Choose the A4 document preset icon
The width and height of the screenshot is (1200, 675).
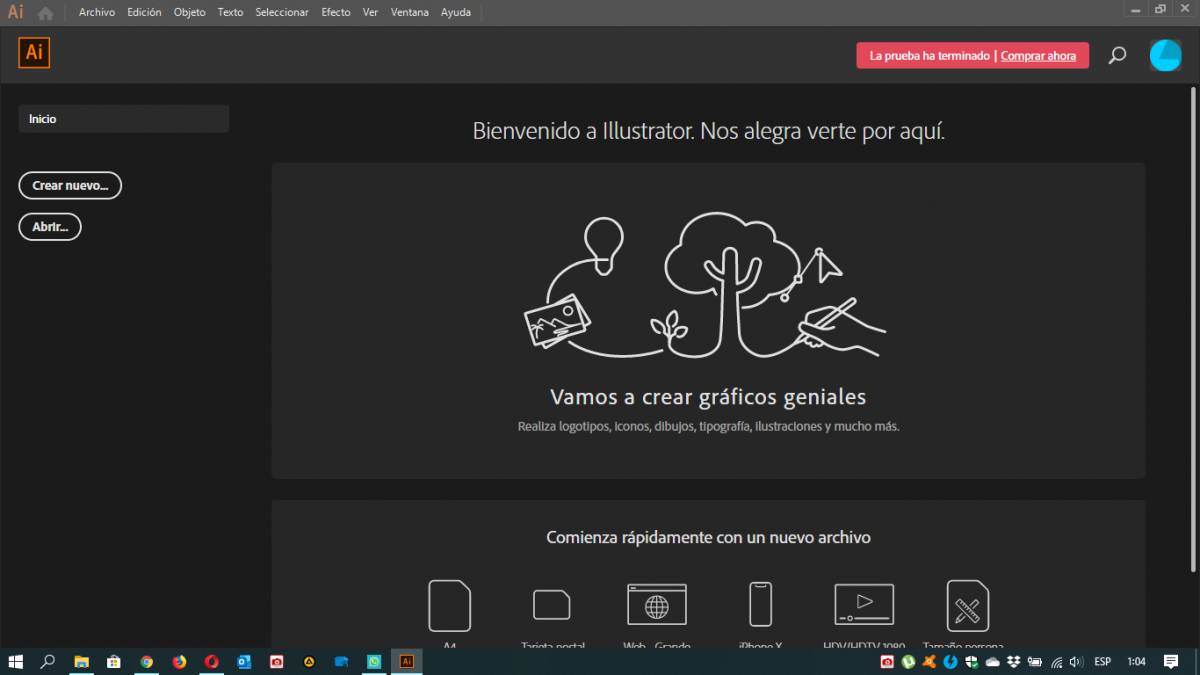pyautogui.click(x=449, y=605)
